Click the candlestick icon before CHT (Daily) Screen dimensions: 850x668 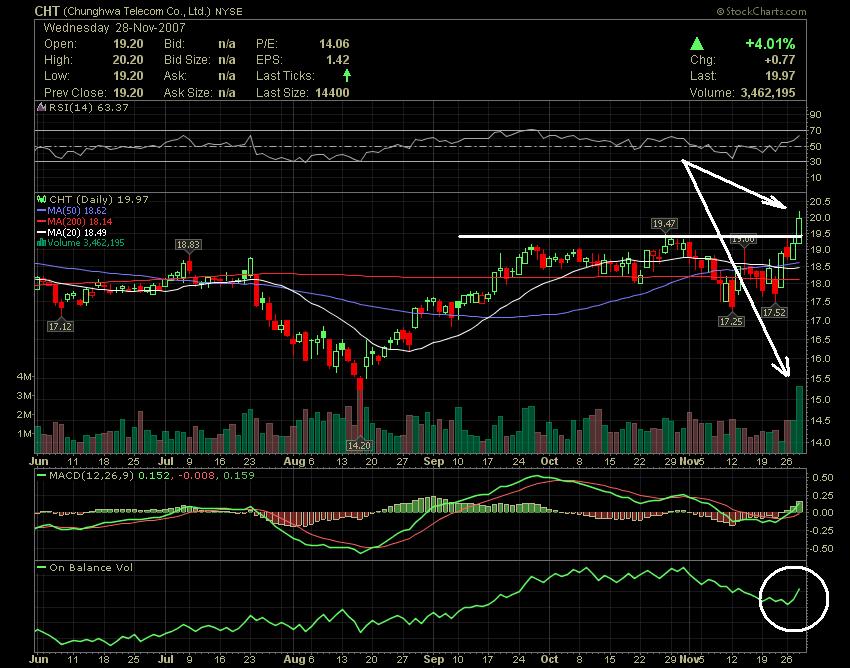(41, 199)
